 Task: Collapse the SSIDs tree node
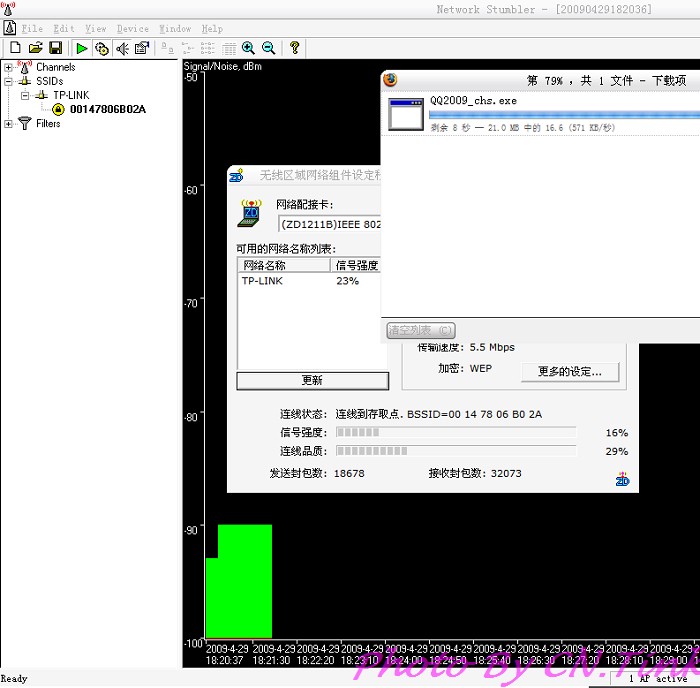(x=8, y=81)
